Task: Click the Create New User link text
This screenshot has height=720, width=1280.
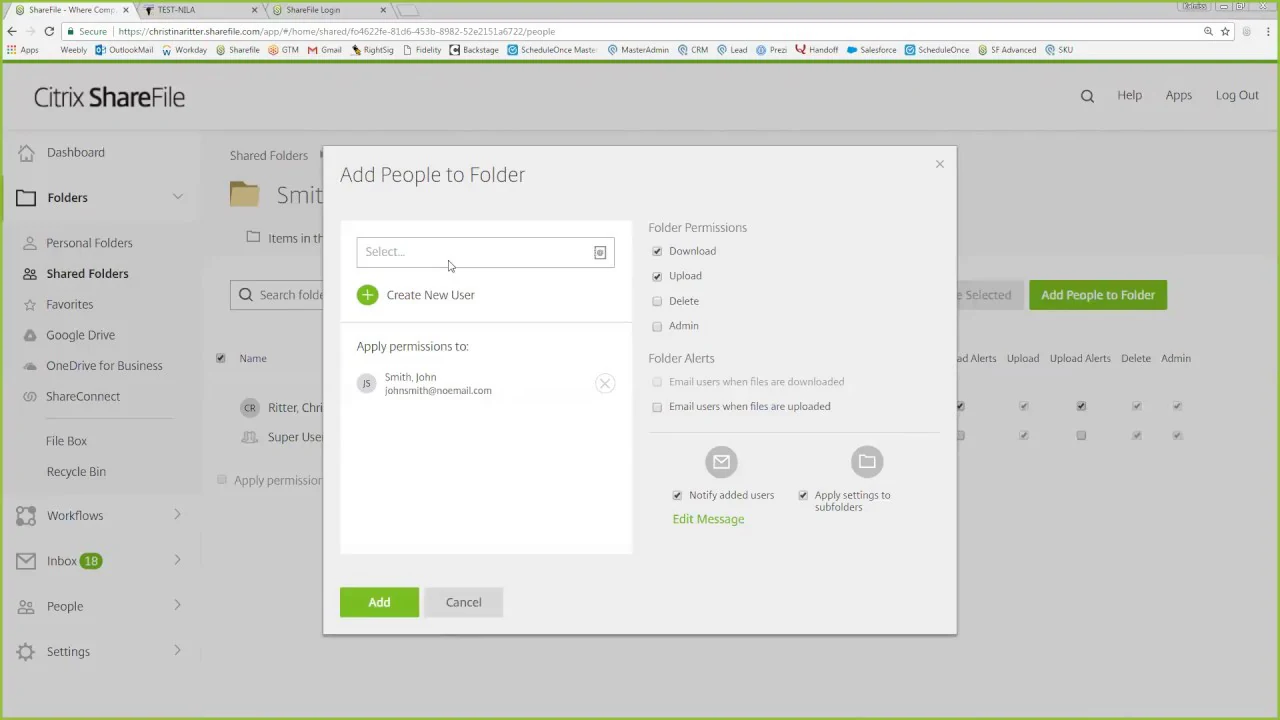Action: tap(431, 295)
